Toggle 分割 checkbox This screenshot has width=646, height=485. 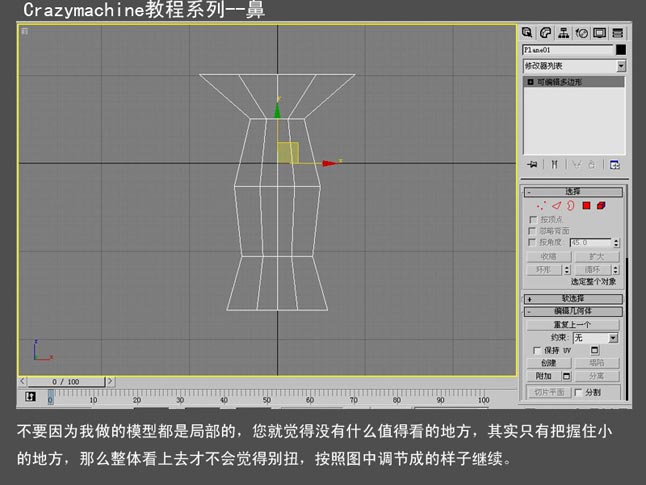(x=578, y=393)
